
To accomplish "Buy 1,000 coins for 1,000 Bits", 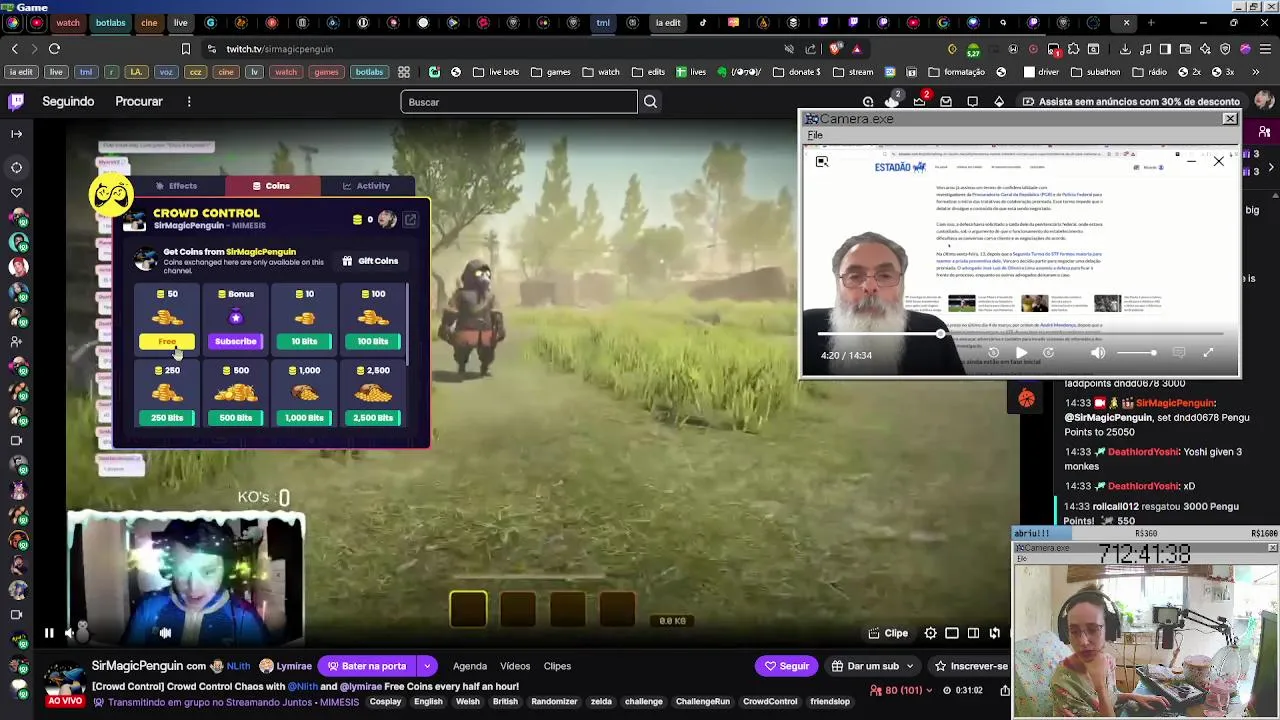I will click(x=304, y=417).
